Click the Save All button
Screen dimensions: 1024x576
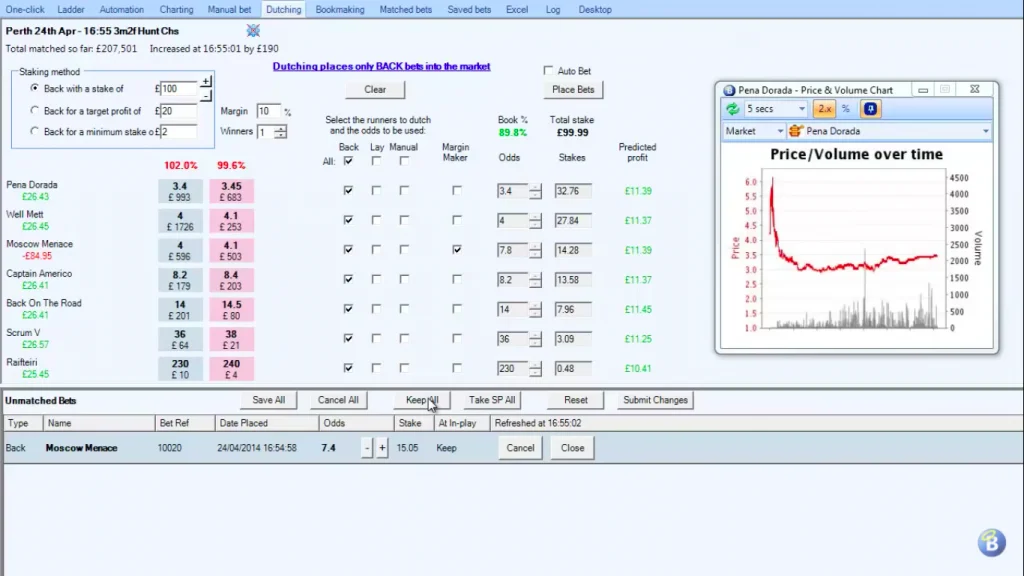click(268, 400)
